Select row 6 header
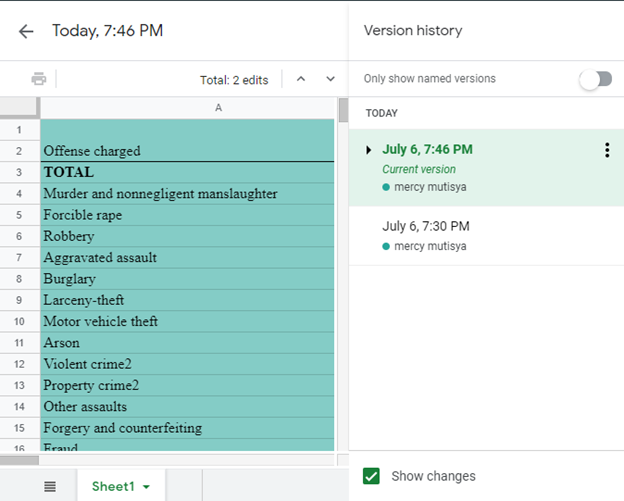Image resolution: width=624 pixels, height=501 pixels. point(19,236)
